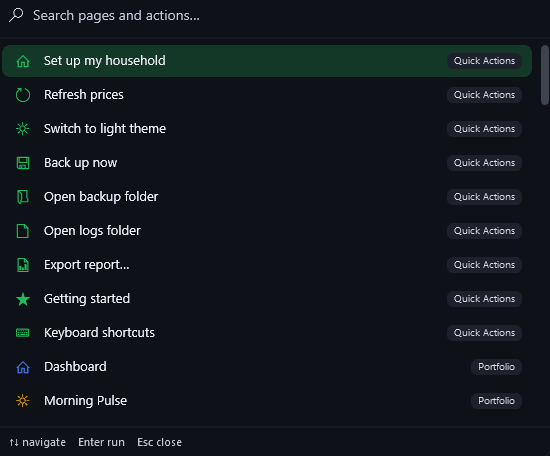The image size is (550, 456).
Task: Open the Keyboard shortcuts entry
Action: coord(267,333)
